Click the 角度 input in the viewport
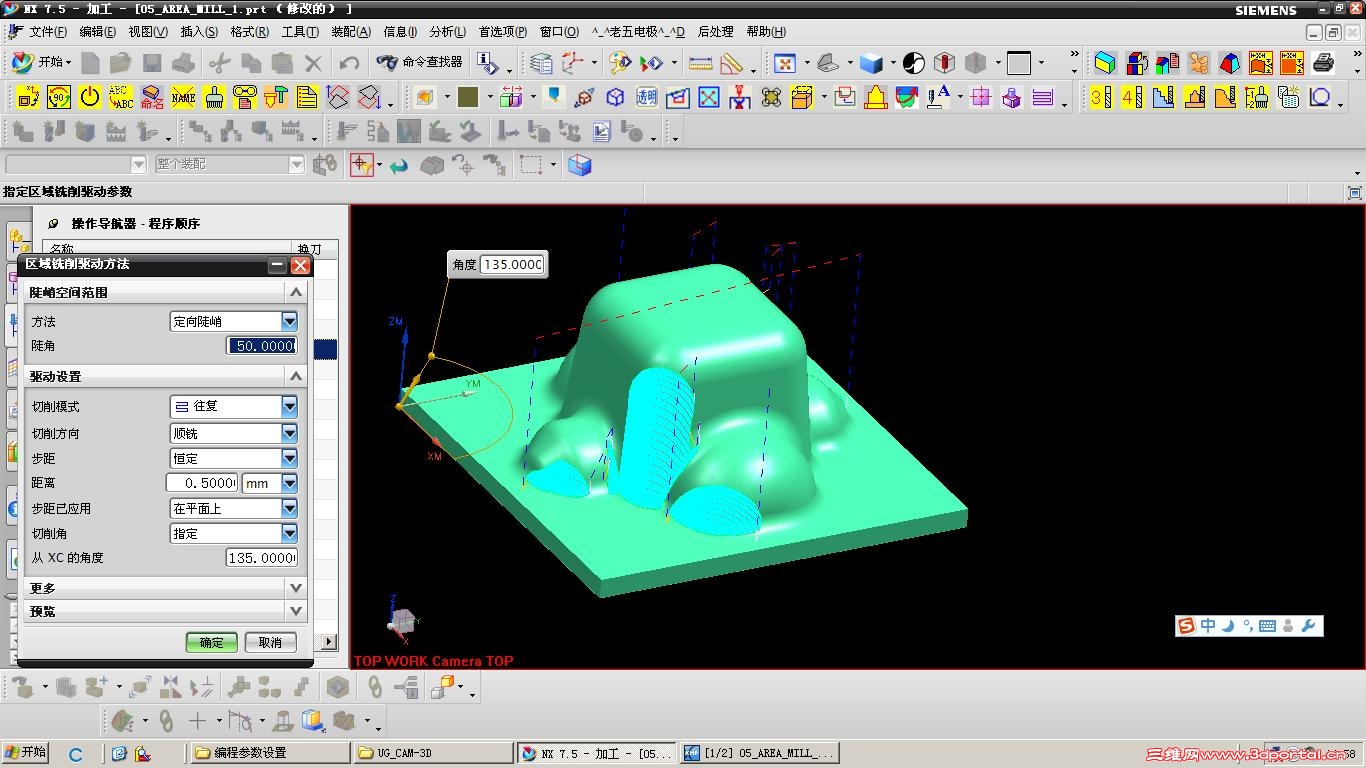The width and height of the screenshot is (1366, 768). click(512, 264)
